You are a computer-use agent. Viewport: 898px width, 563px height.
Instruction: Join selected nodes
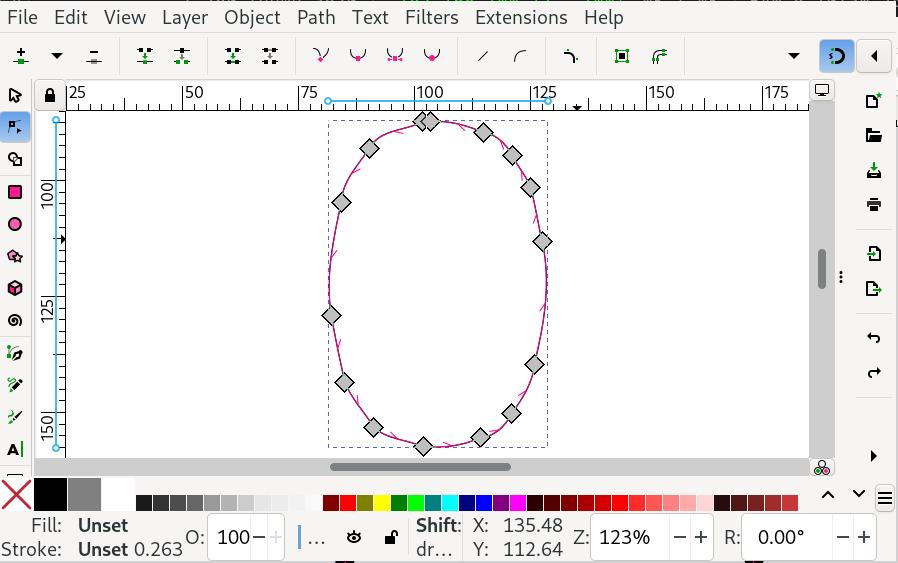[145, 56]
